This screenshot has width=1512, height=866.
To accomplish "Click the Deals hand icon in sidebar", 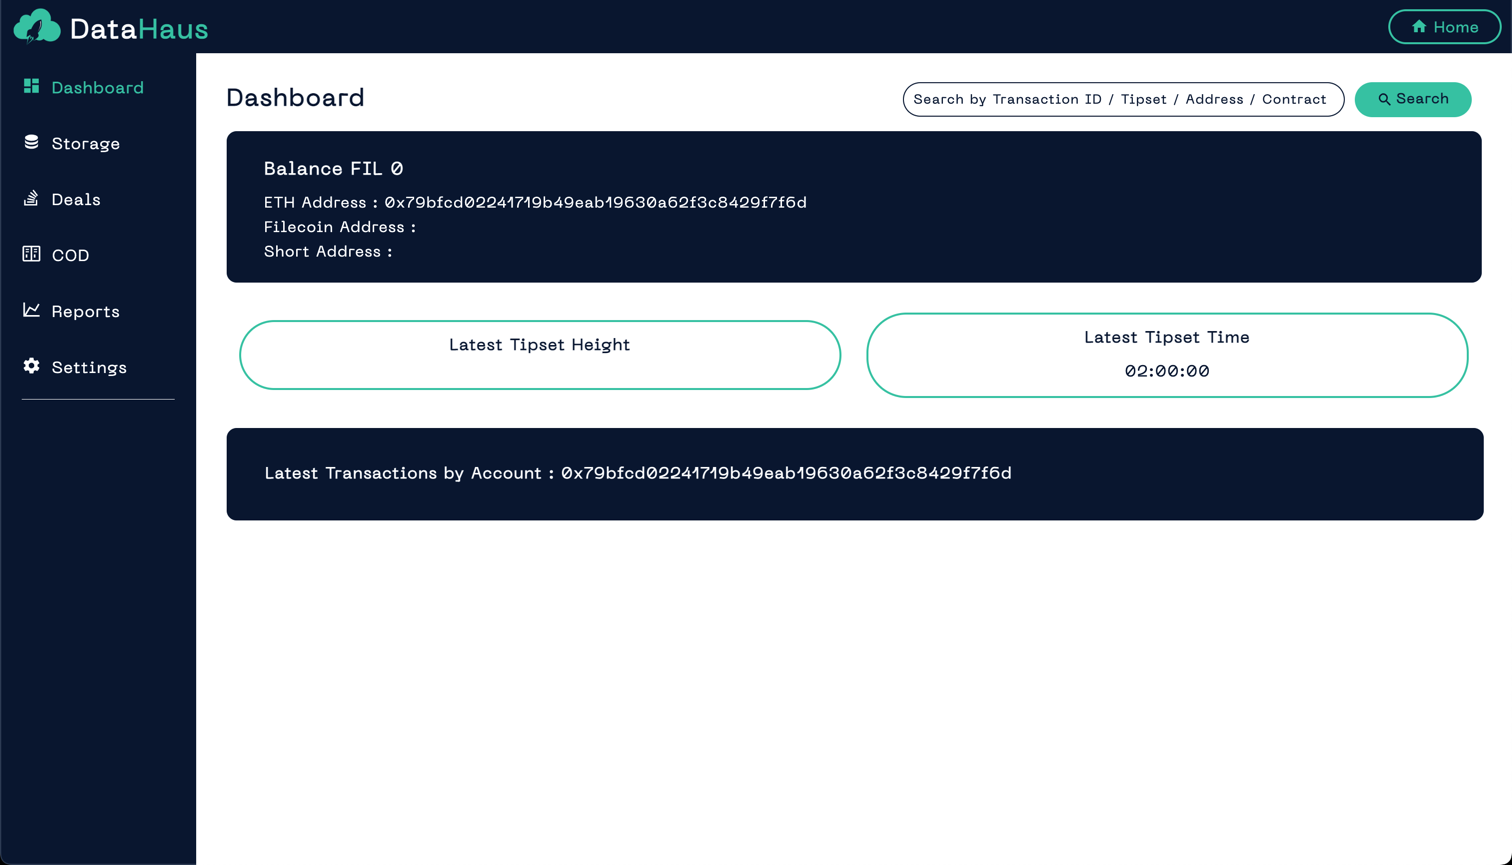I will tap(31, 199).
